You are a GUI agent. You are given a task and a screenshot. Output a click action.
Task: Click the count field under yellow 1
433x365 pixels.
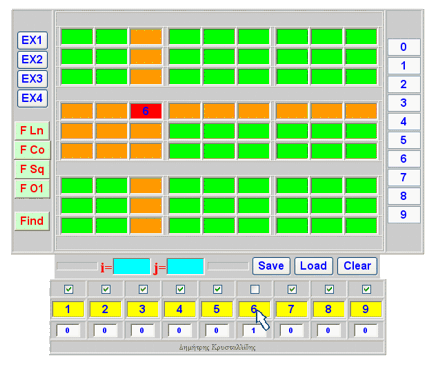pos(68,330)
